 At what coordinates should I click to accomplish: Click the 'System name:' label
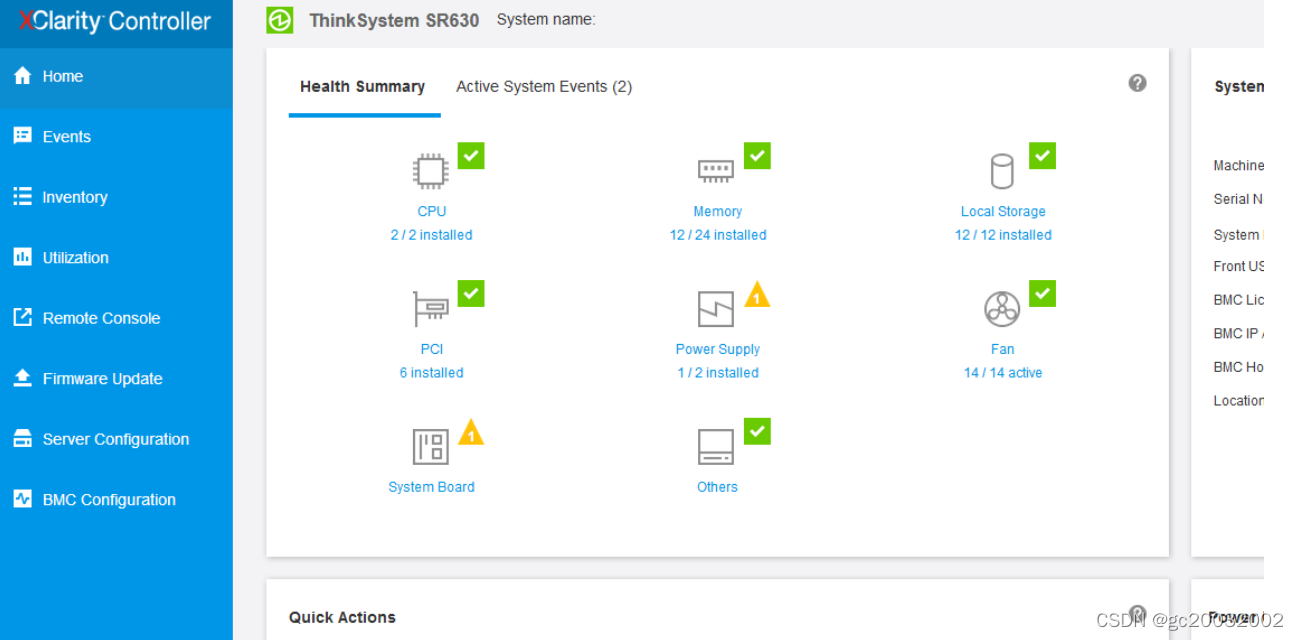click(x=546, y=19)
